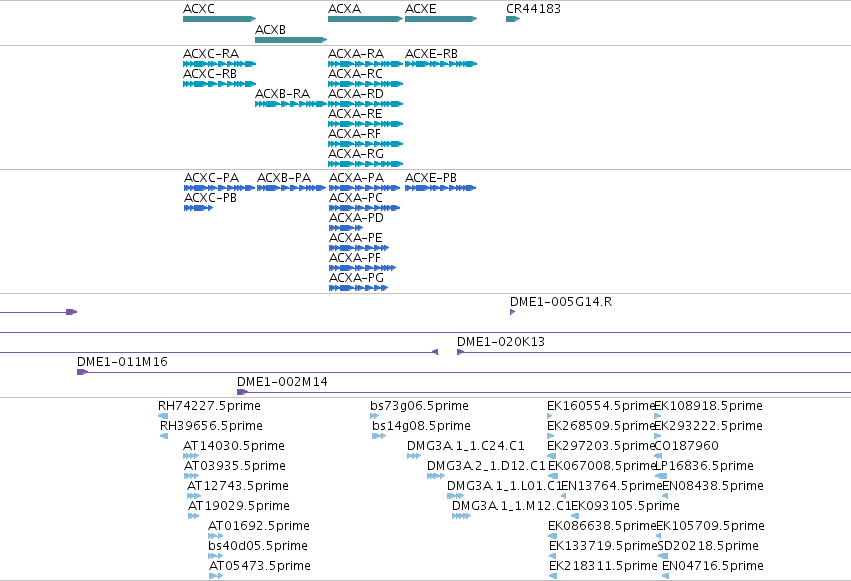Select the DMG3A.2_1.D12.C1 feature glyph
This screenshot has width=851, height=581.
[x=436, y=476]
